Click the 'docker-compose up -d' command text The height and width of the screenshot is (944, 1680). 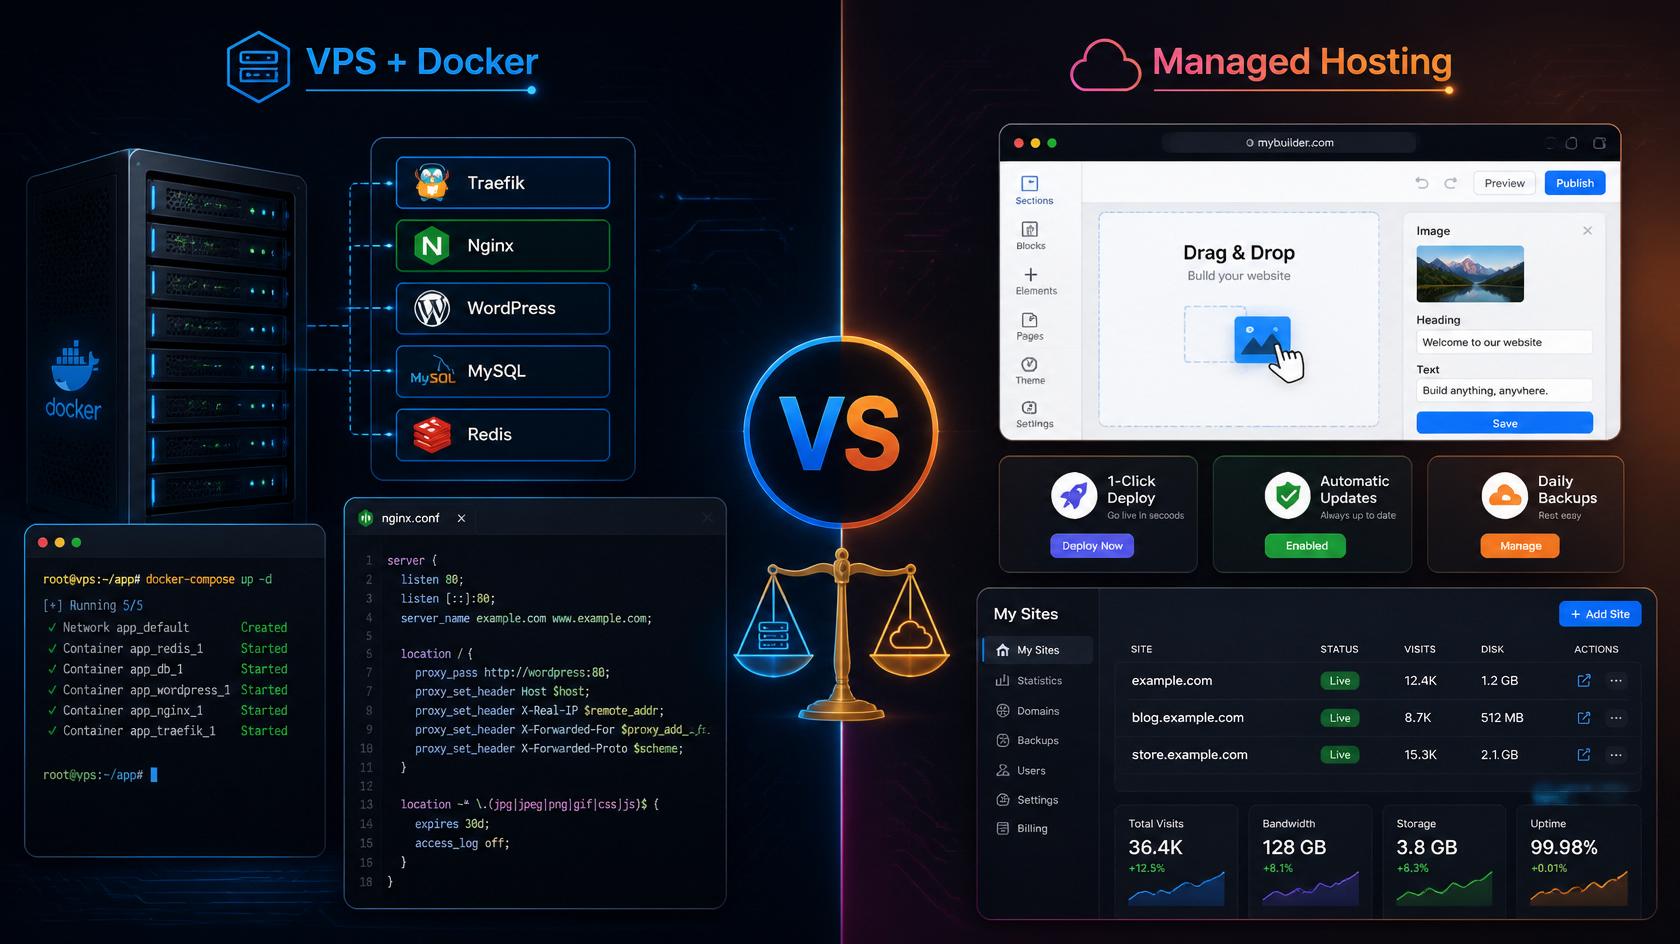point(209,579)
